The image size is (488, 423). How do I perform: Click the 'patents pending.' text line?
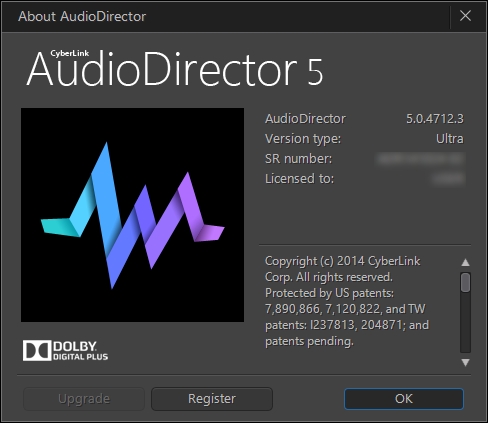pyautogui.click(x=309, y=341)
